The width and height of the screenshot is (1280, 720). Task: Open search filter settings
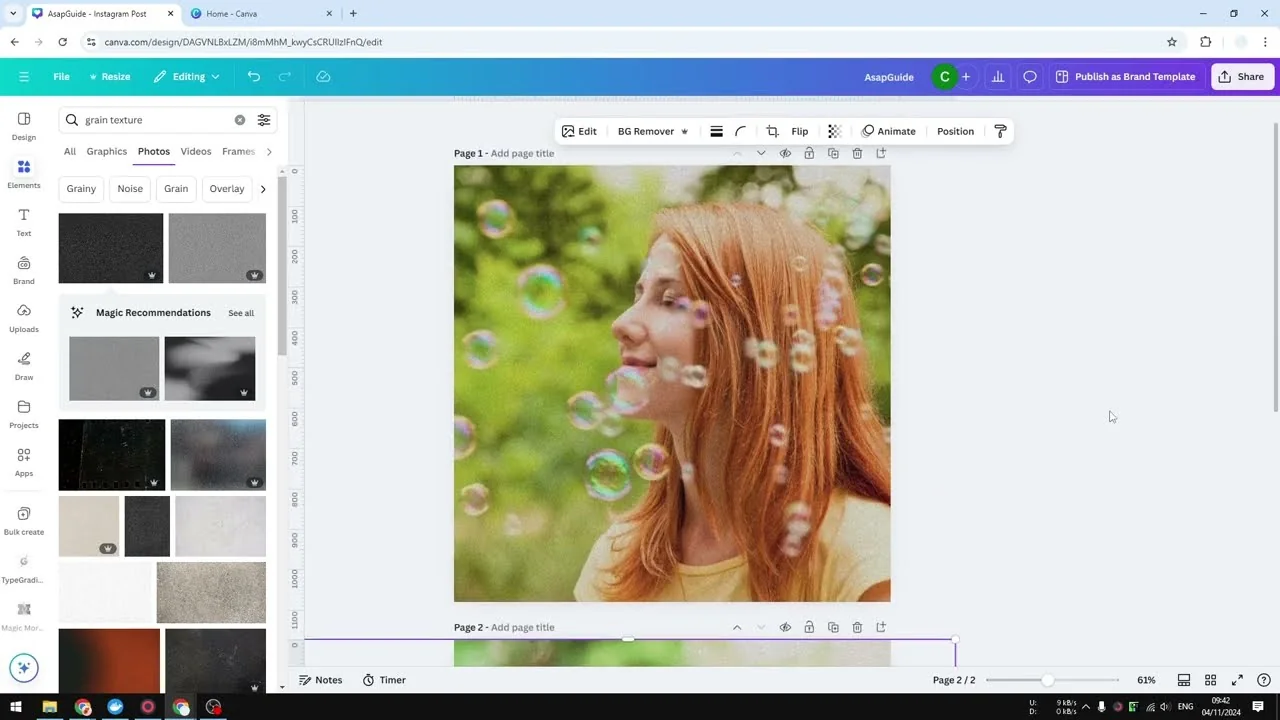pyautogui.click(x=263, y=119)
